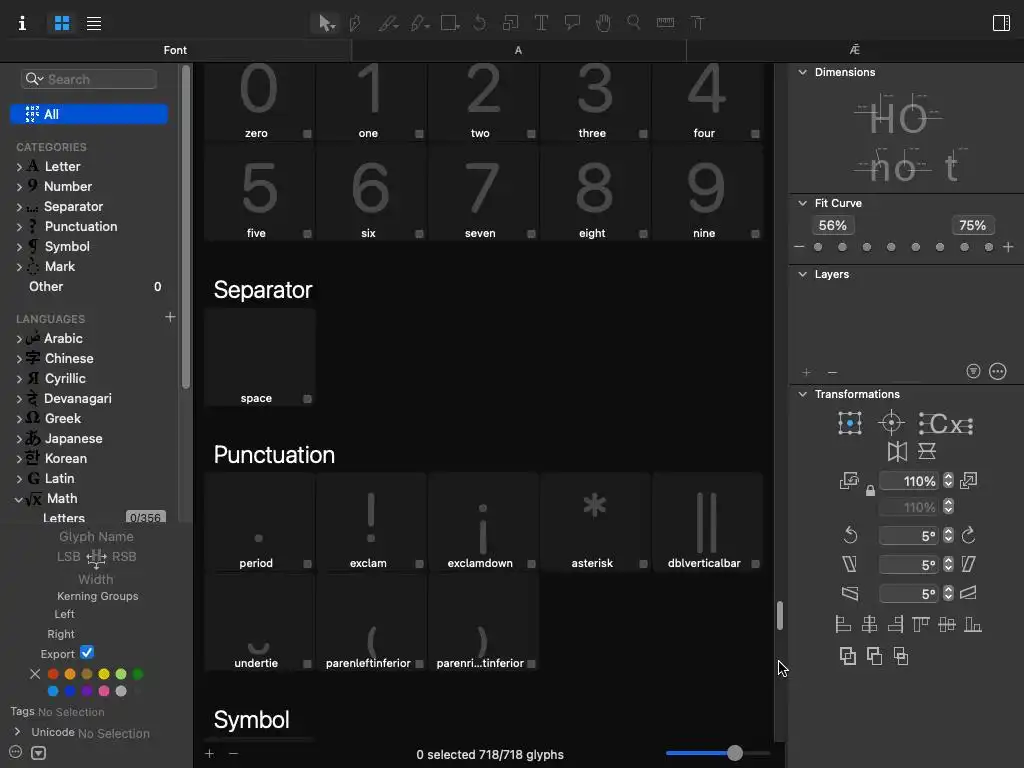Viewport: 1024px width, 768px height.
Task: Choose the red color label
Action: click(53, 674)
